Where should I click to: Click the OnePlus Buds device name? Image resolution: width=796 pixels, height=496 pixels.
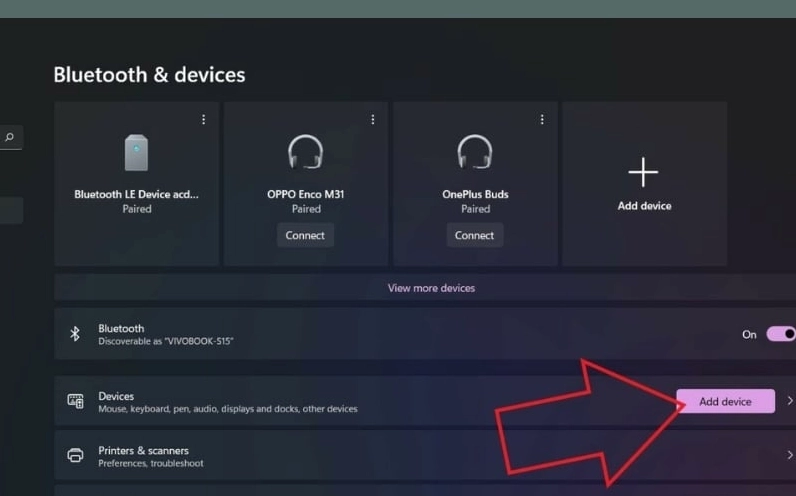(475, 194)
